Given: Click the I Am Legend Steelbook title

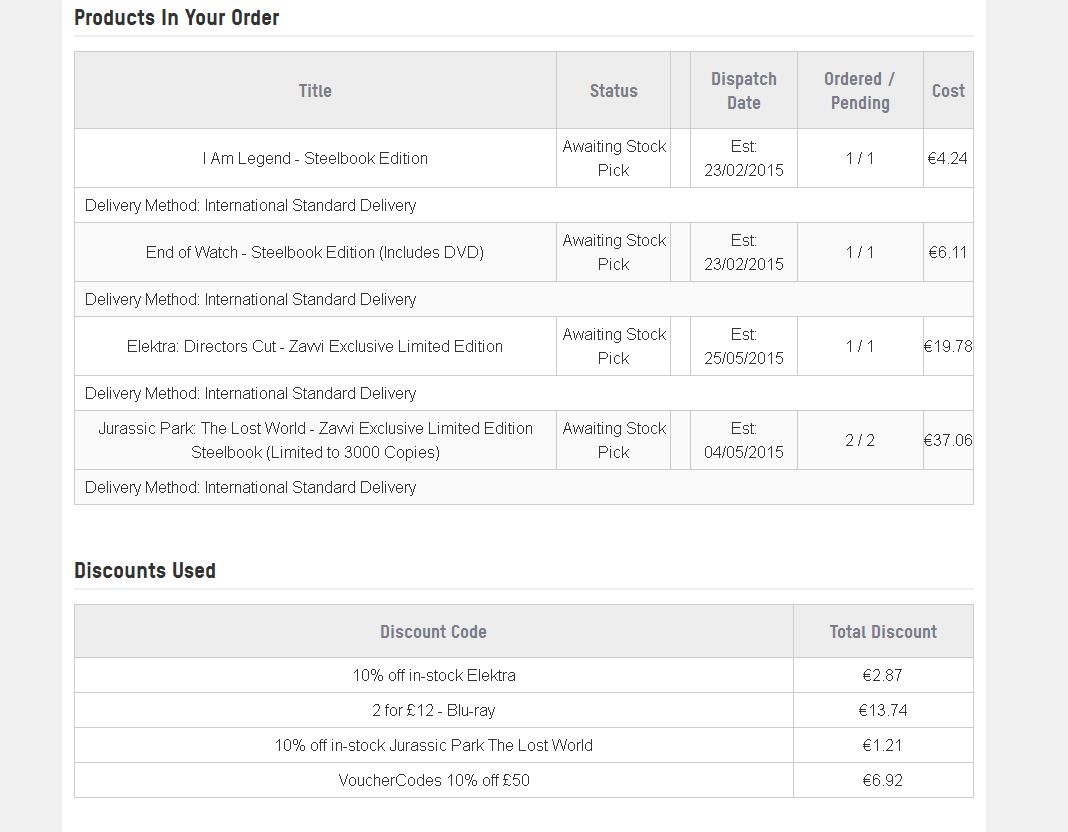Looking at the screenshot, I should click(315, 158).
